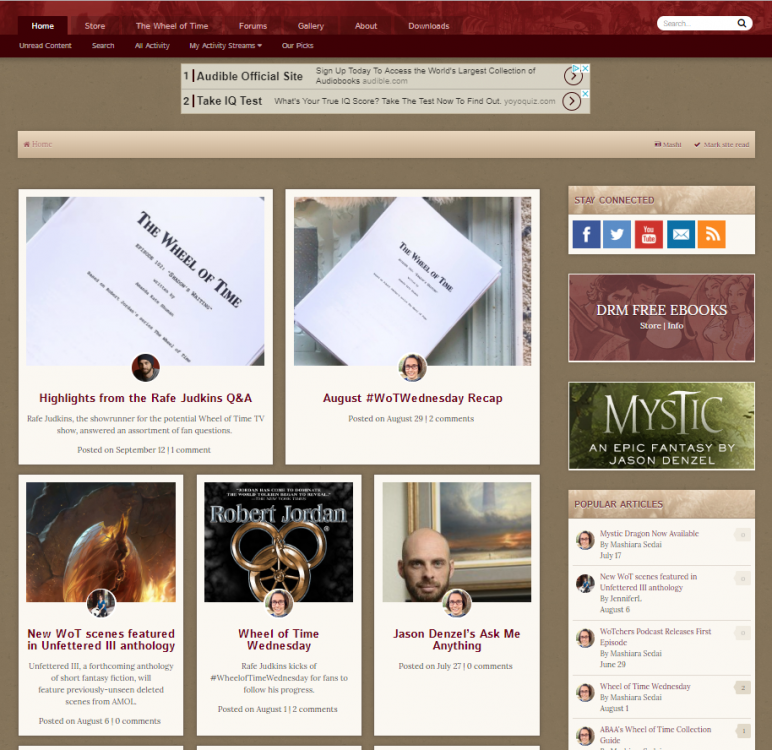Open August #WoTWednesday Recap article
This screenshot has width=772, height=750.
[x=413, y=398]
